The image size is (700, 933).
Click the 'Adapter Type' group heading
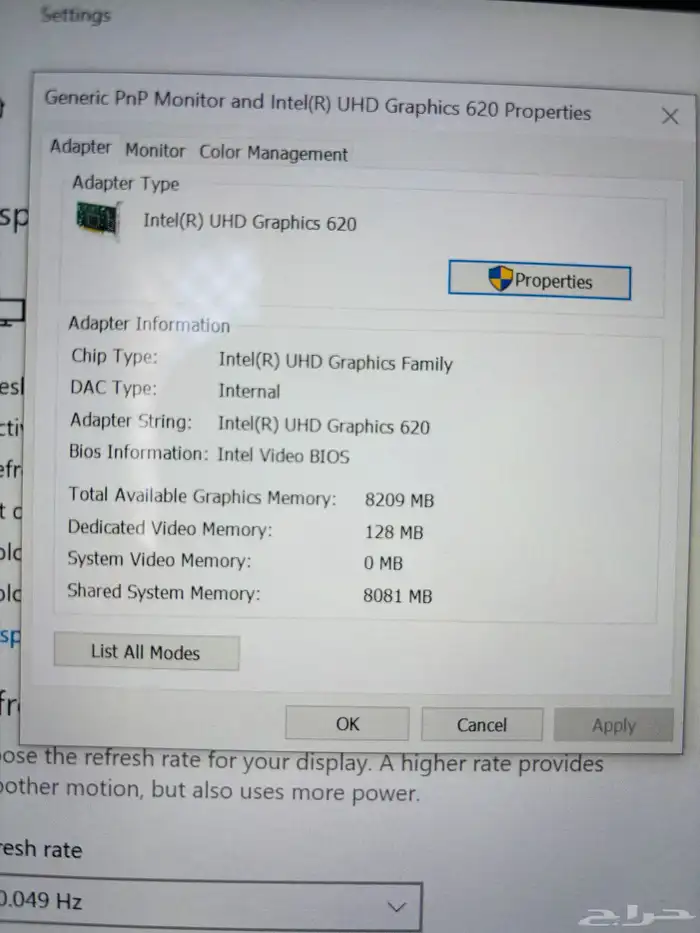[126, 183]
